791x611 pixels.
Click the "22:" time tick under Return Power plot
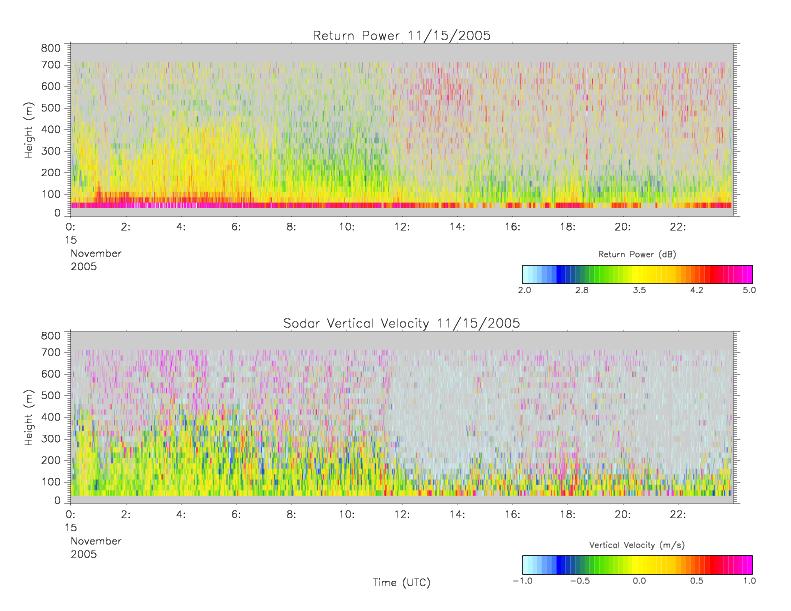tap(677, 227)
